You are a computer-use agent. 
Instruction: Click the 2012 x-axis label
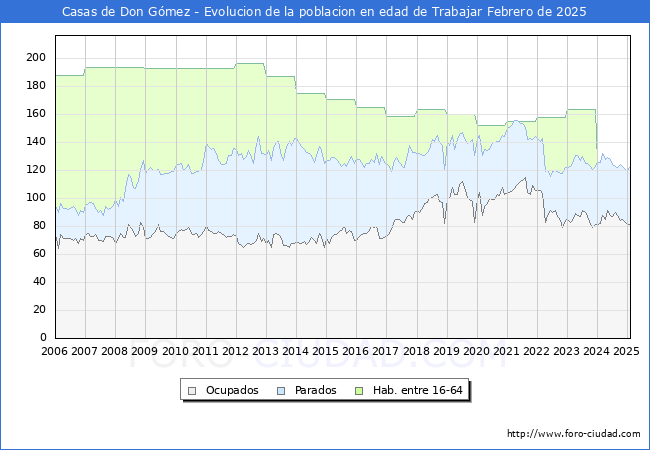coord(235,351)
